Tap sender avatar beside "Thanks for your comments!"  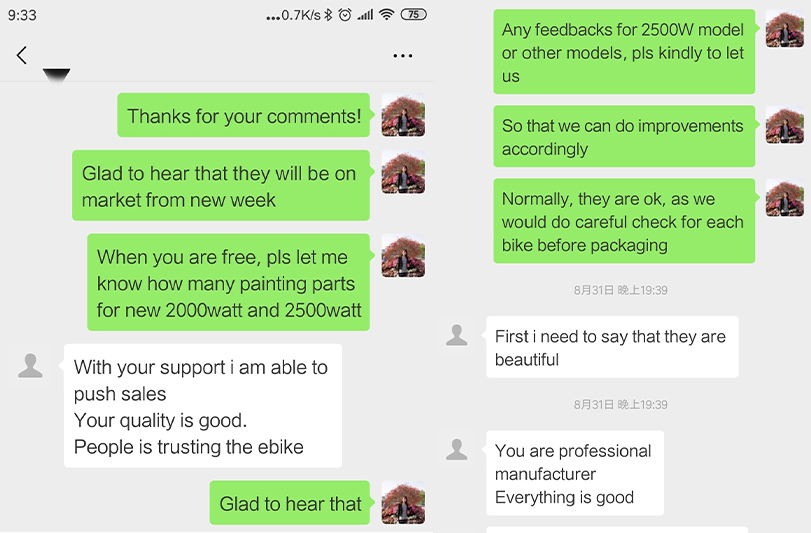pyautogui.click(x=403, y=115)
